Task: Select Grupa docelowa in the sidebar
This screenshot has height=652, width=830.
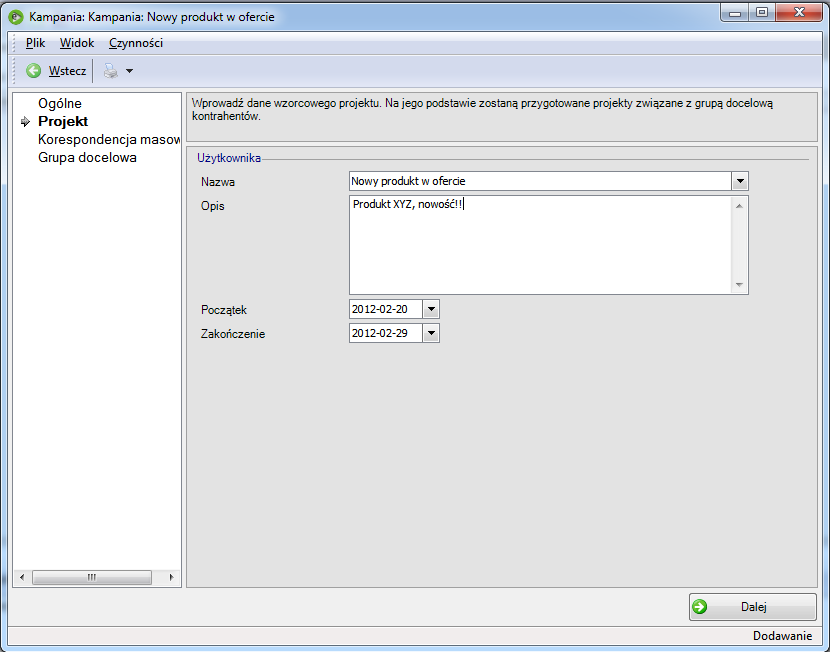Action: (87, 157)
